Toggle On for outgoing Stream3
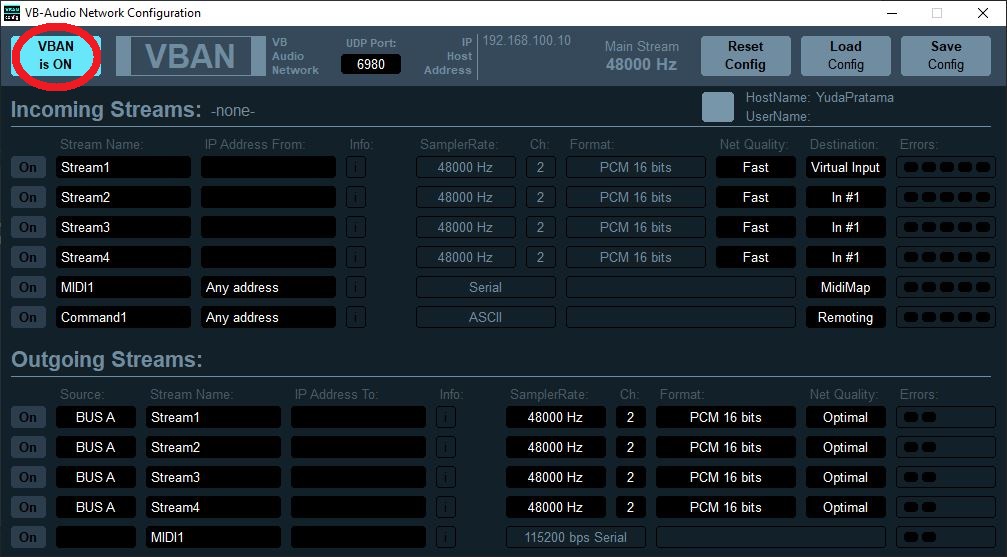The width and height of the screenshot is (1007, 557). [x=28, y=477]
